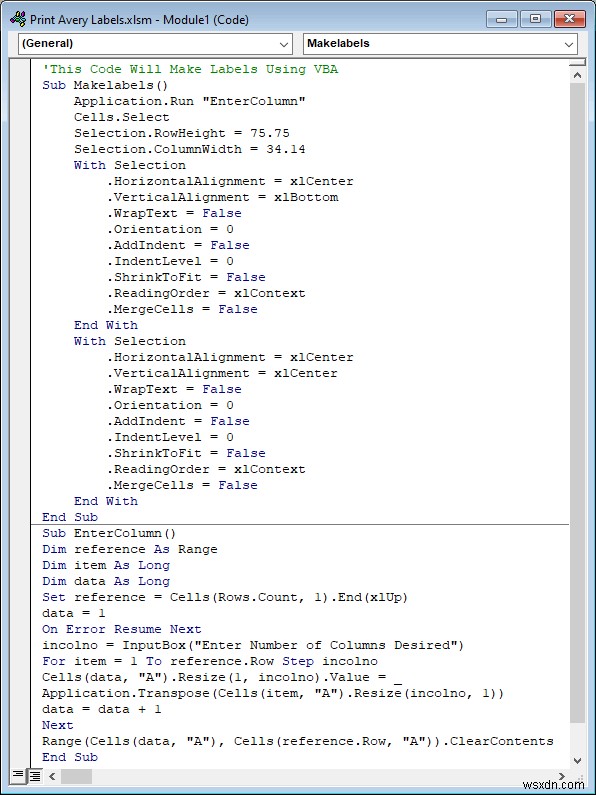Close the Module1 code window
This screenshot has height=795, width=596.
coord(569,20)
